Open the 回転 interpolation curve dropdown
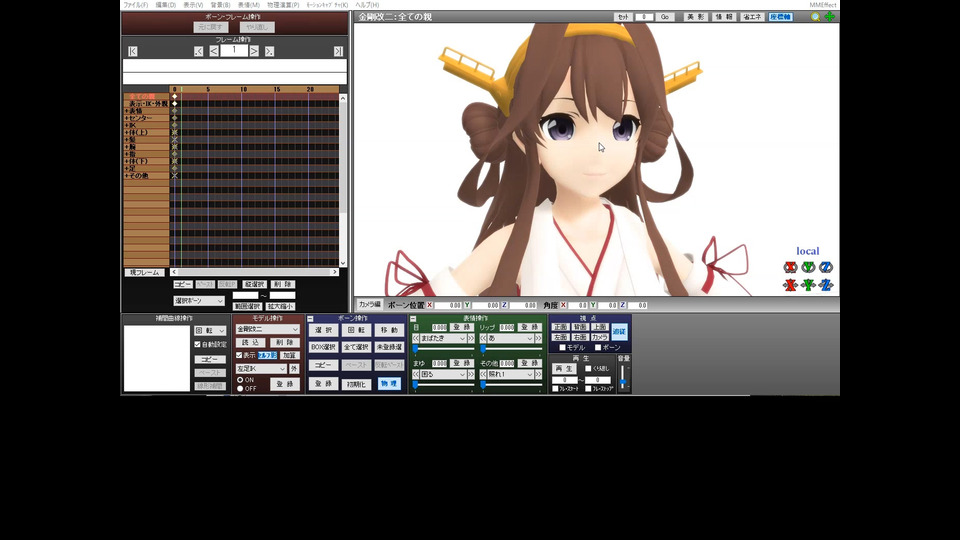Viewport: 960px width, 540px height. pyautogui.click(x=210, y=331)
